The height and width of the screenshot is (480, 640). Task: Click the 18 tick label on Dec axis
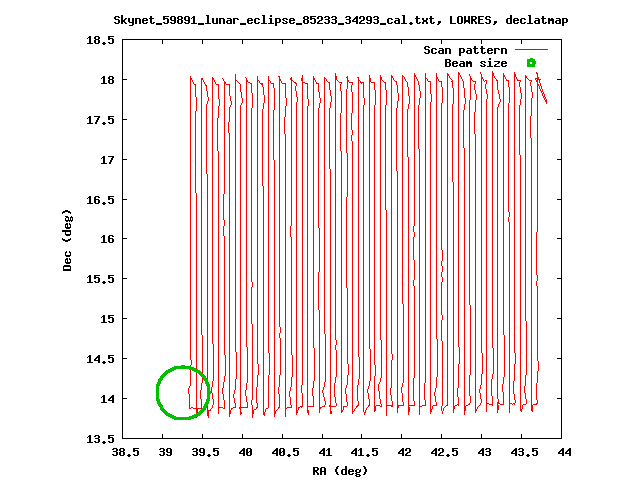click(107, 80)
